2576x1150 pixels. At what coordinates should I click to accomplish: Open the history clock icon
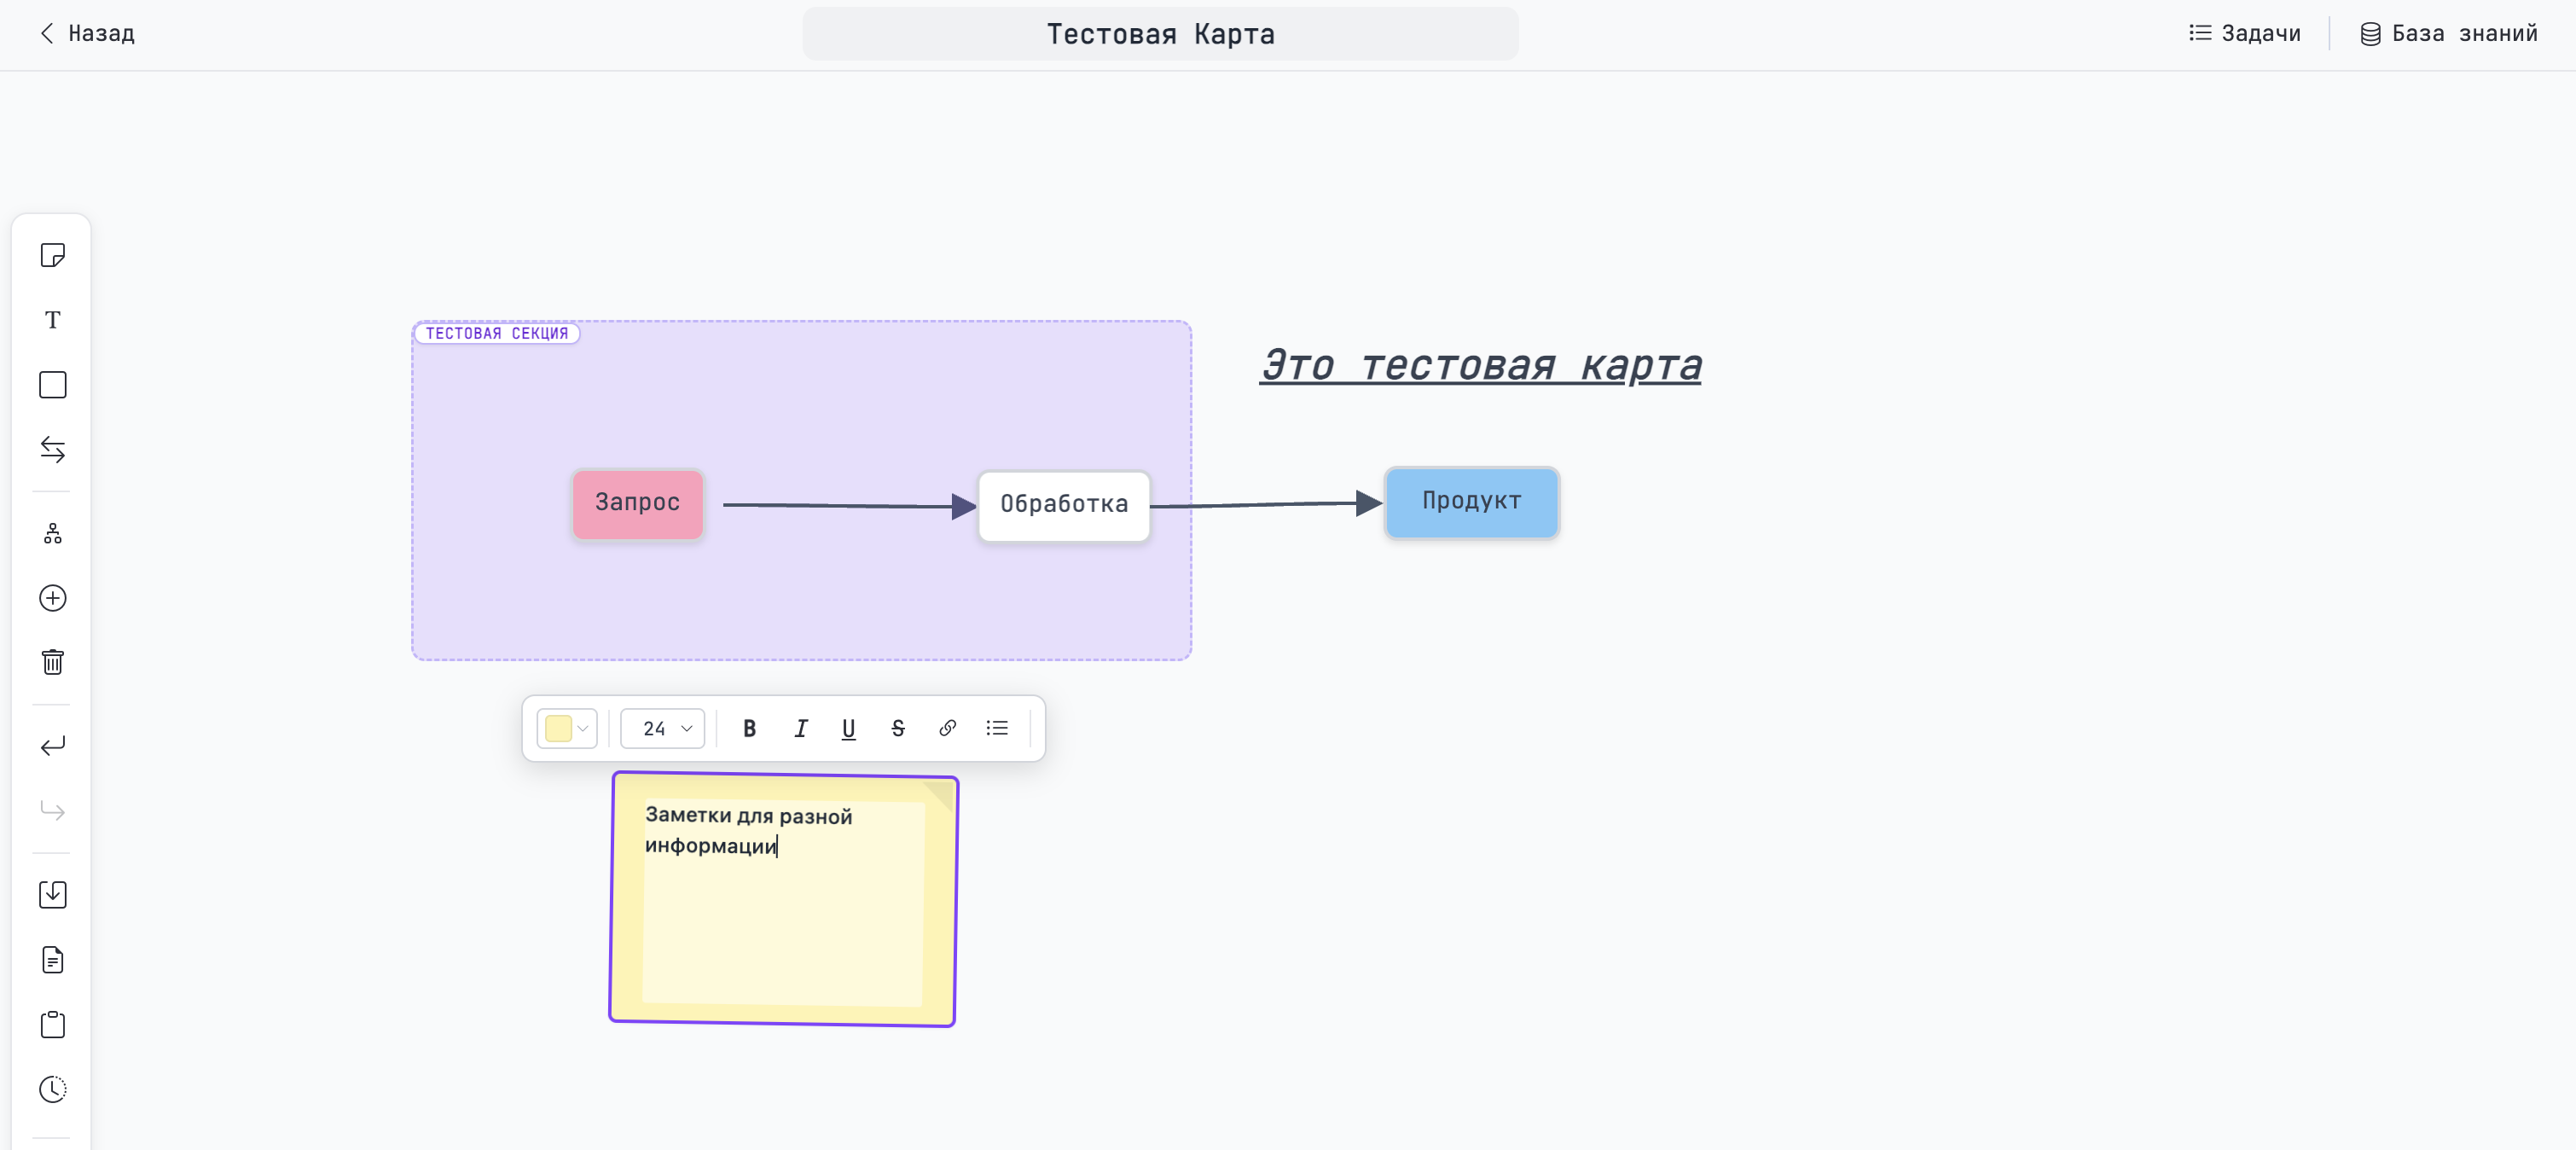pos(53,1089)
